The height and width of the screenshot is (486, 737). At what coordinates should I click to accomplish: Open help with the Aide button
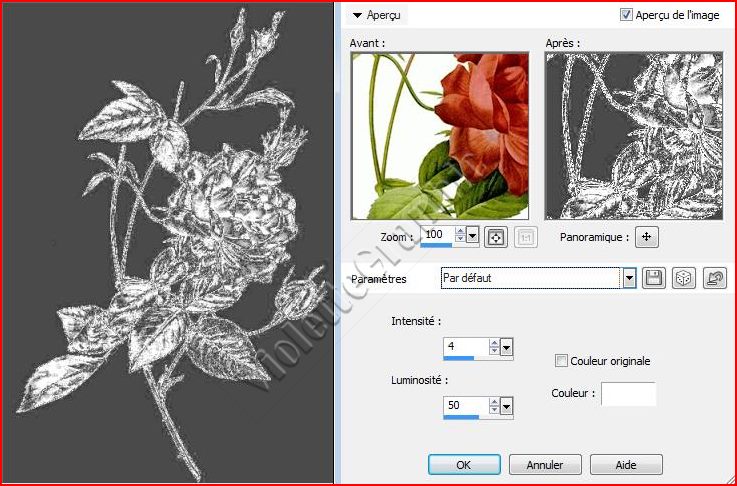tap(626, 465)
